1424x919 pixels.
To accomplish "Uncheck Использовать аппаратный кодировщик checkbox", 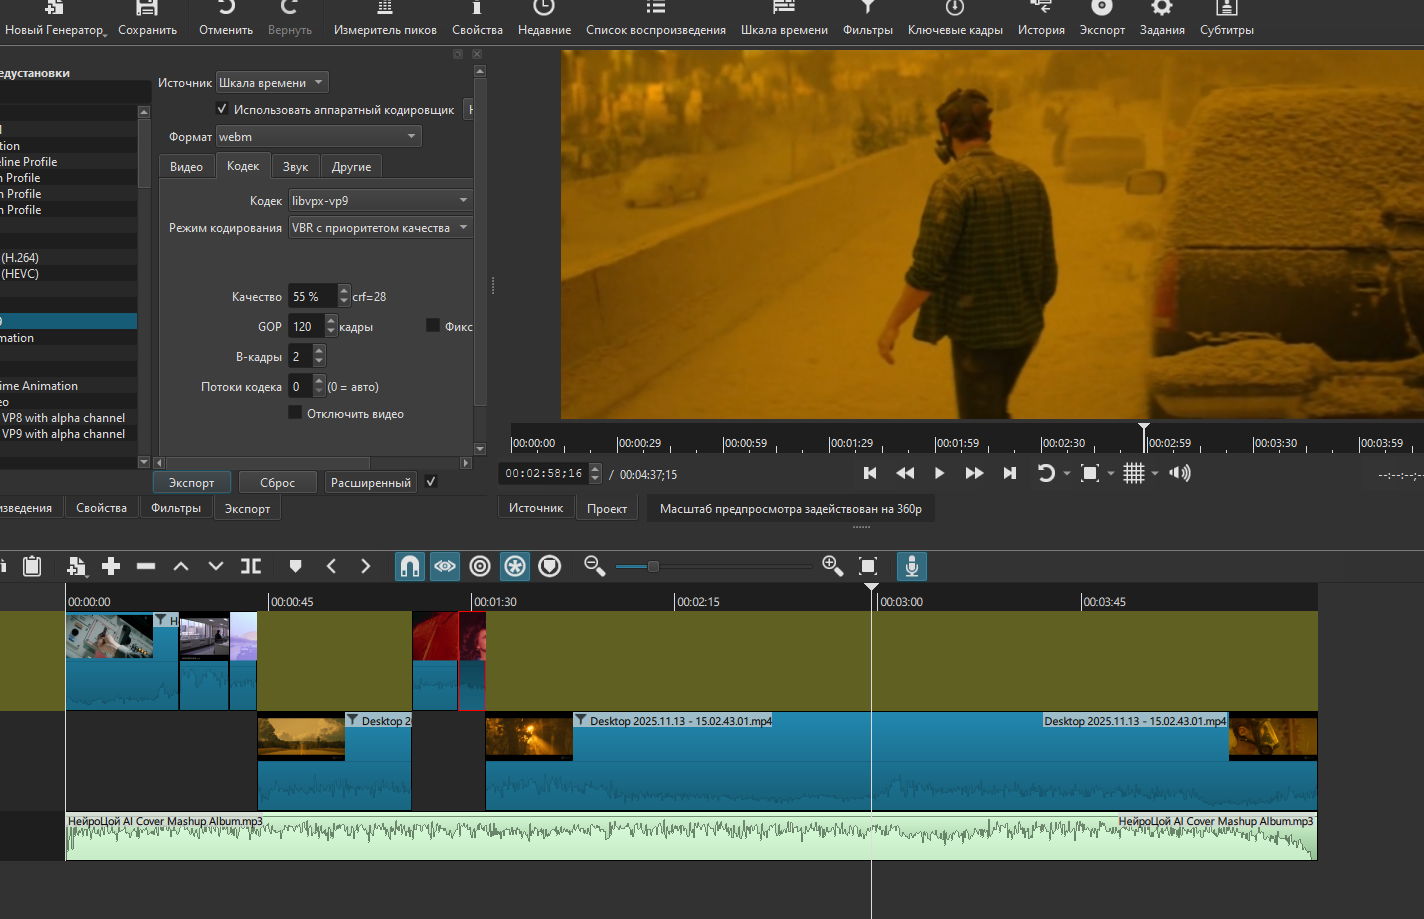I will click(222, 109).
